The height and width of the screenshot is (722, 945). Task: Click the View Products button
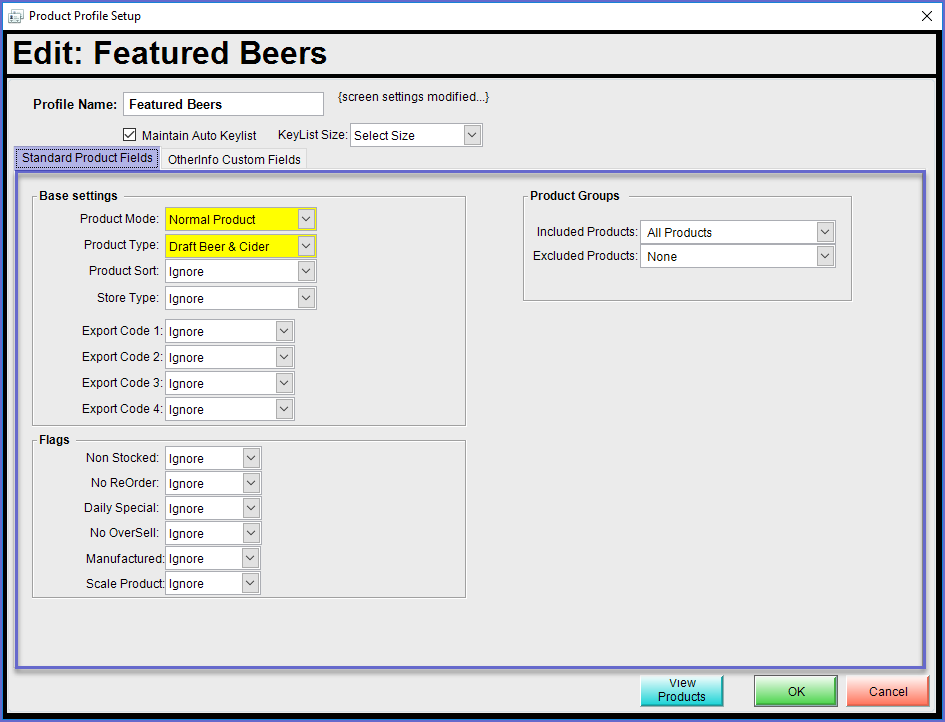click(x=682, y=690)
